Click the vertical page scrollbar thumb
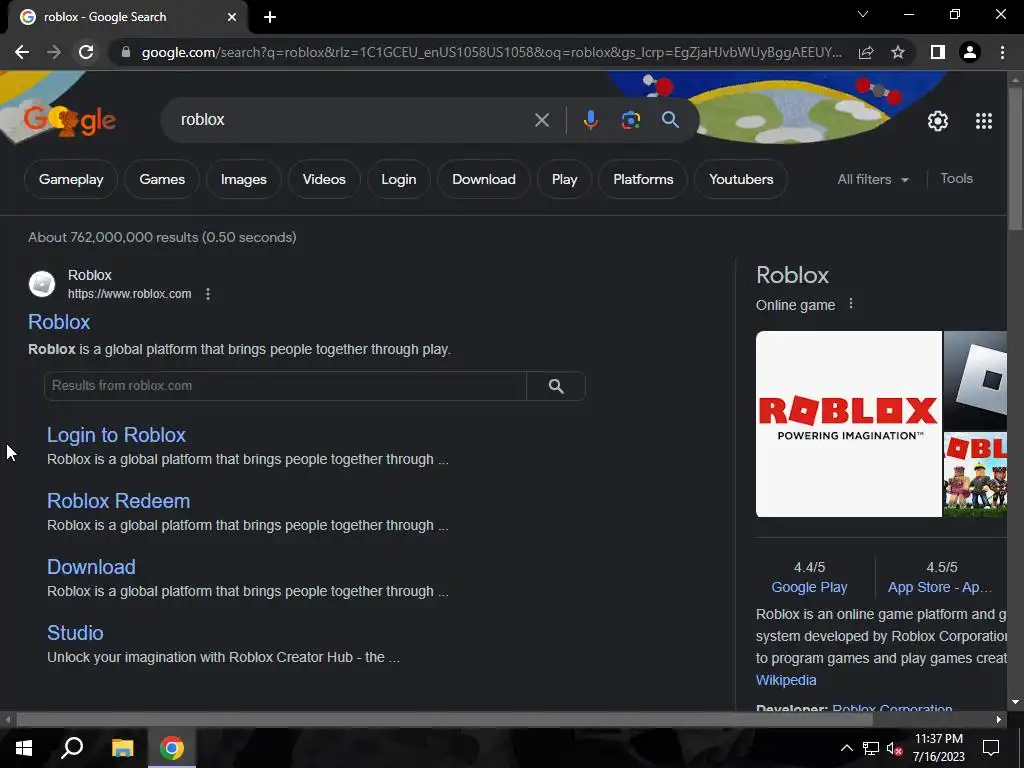Viewport: 1024px width, 768px height. tap(1015, 157)
